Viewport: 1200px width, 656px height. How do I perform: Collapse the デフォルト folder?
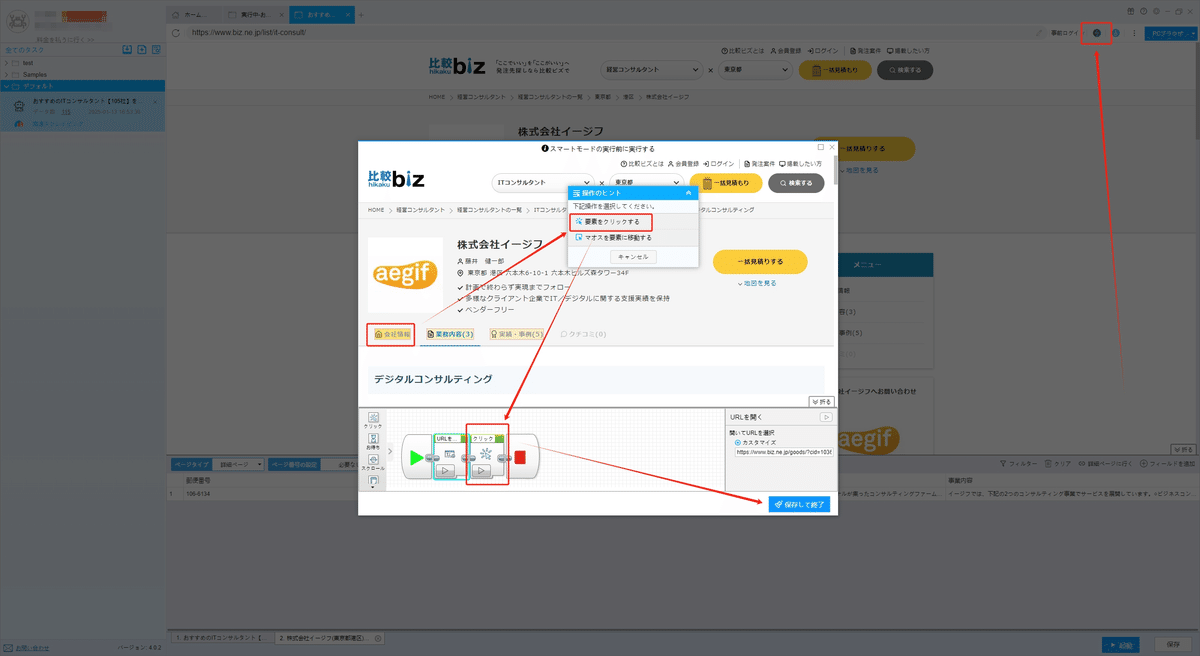click(x=6, y=86)
